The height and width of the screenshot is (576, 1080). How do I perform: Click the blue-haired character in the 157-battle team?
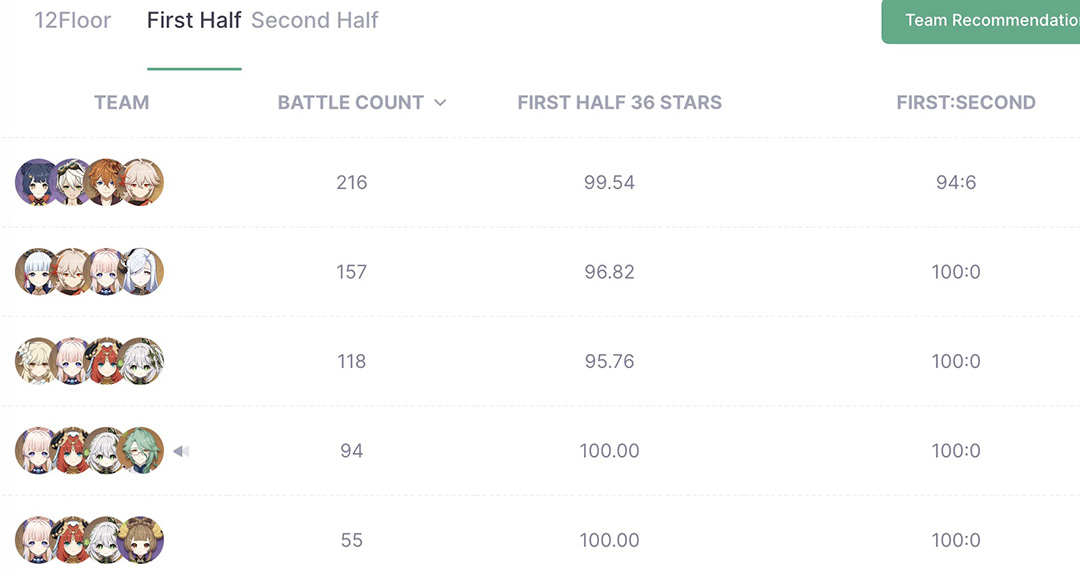(38, 272)
